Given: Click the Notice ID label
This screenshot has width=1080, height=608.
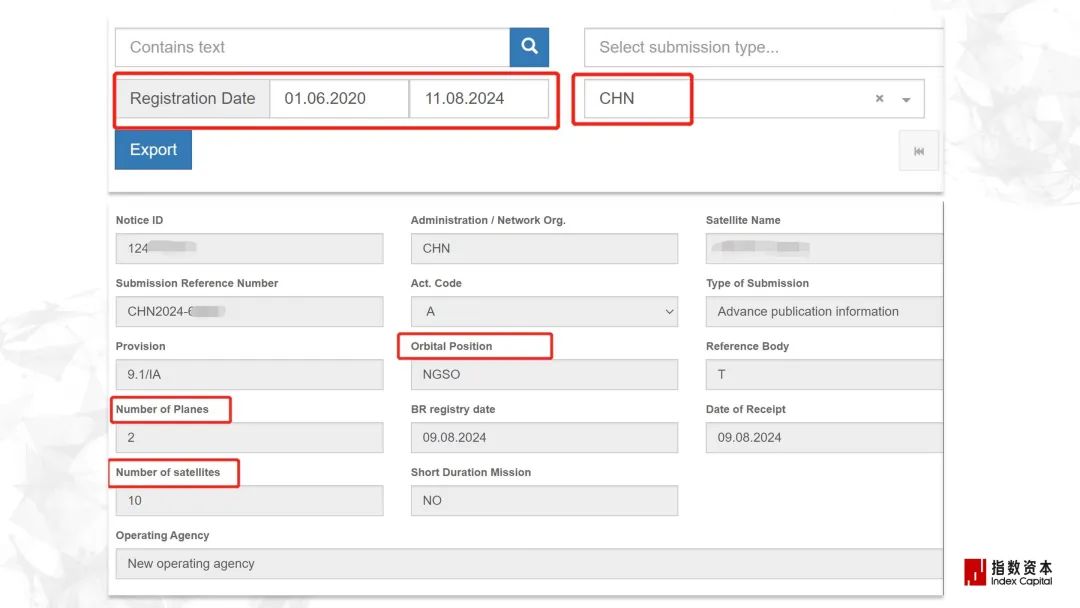Looking at the screenshot, I should coord(139,220).
